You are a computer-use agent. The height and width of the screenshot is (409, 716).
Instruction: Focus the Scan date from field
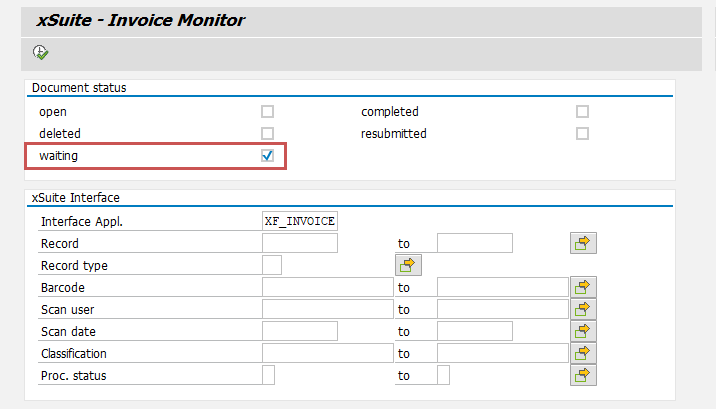[x=299, y=331]
